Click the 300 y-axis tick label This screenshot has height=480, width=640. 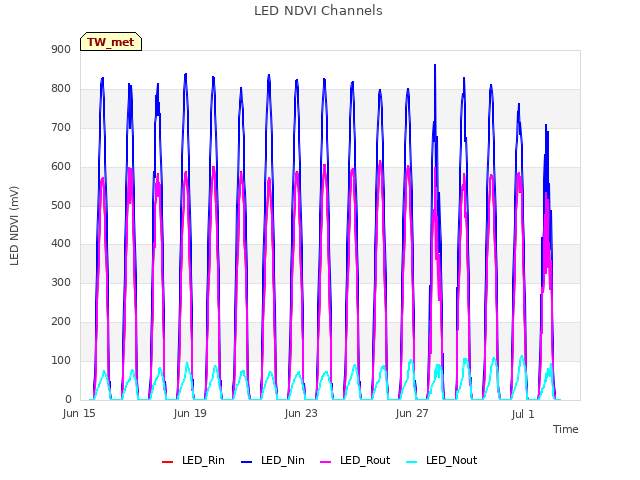(61, 282)
